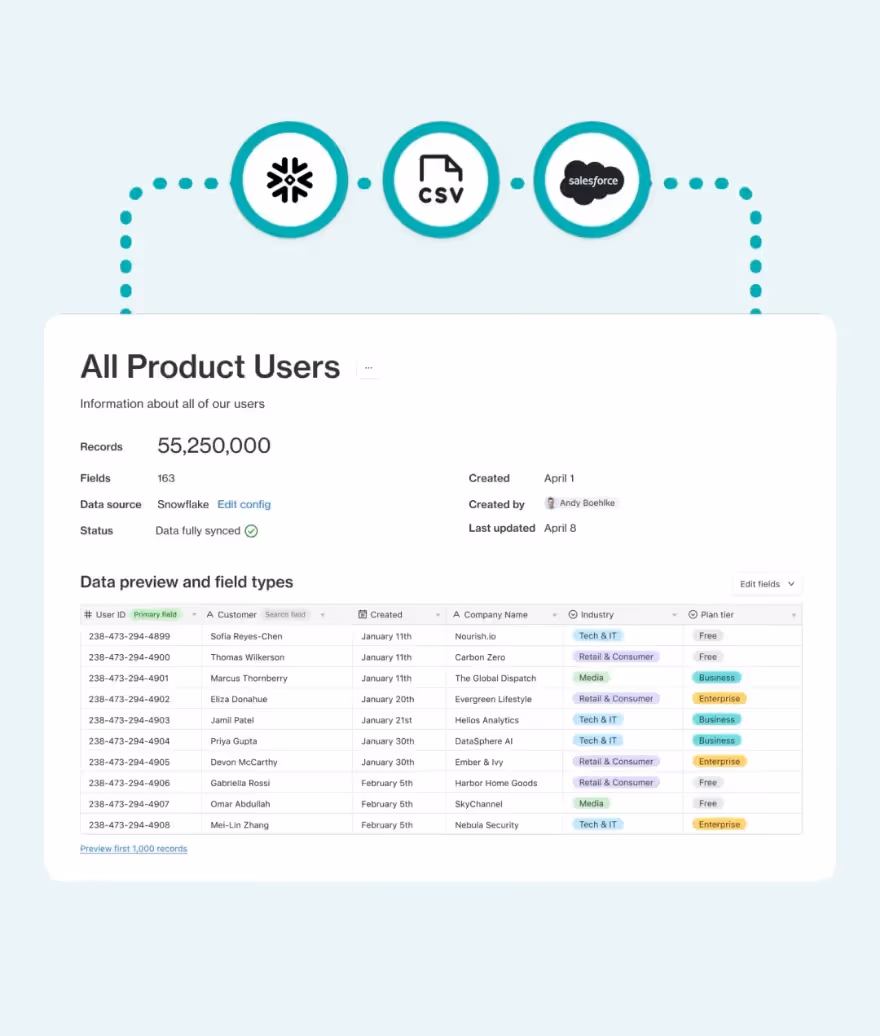Click the Enterprise tag in Evergreen Lifestyle row

pyautogui.click(x=719, y=698)
